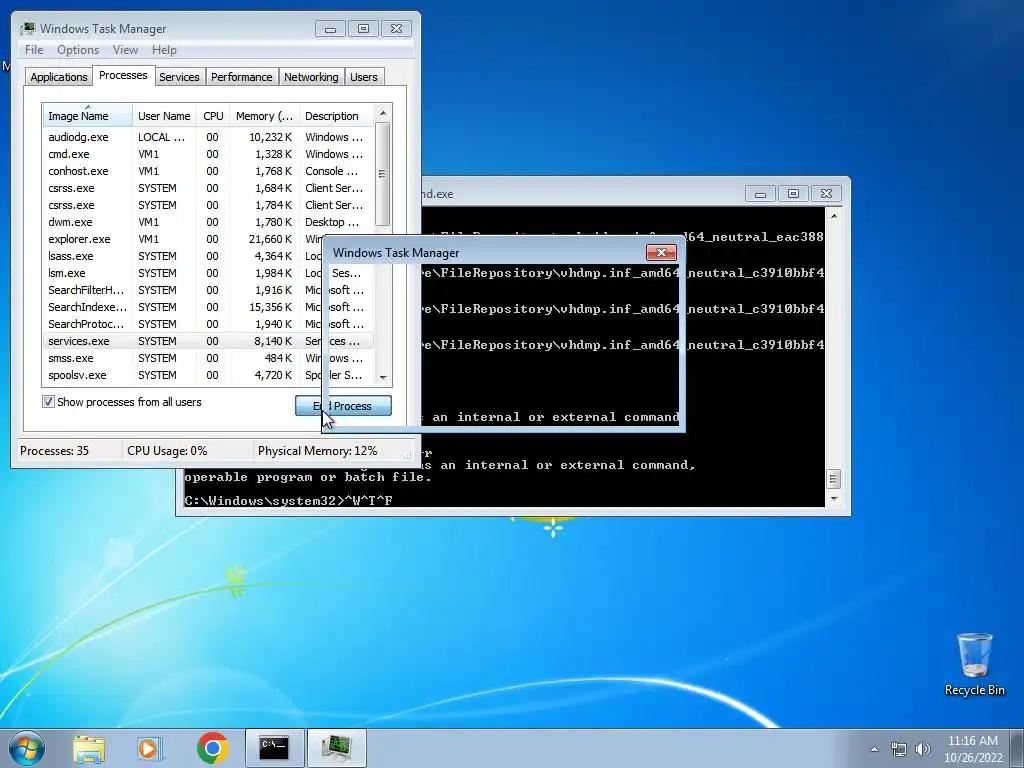Click Task Manager title bar icon

(x=27, y=29)
